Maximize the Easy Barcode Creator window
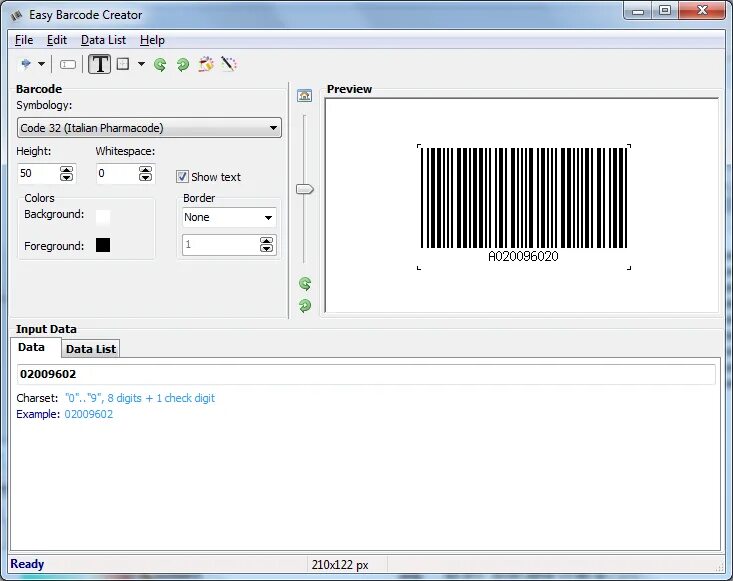The image size is (733, 581). 665,11
